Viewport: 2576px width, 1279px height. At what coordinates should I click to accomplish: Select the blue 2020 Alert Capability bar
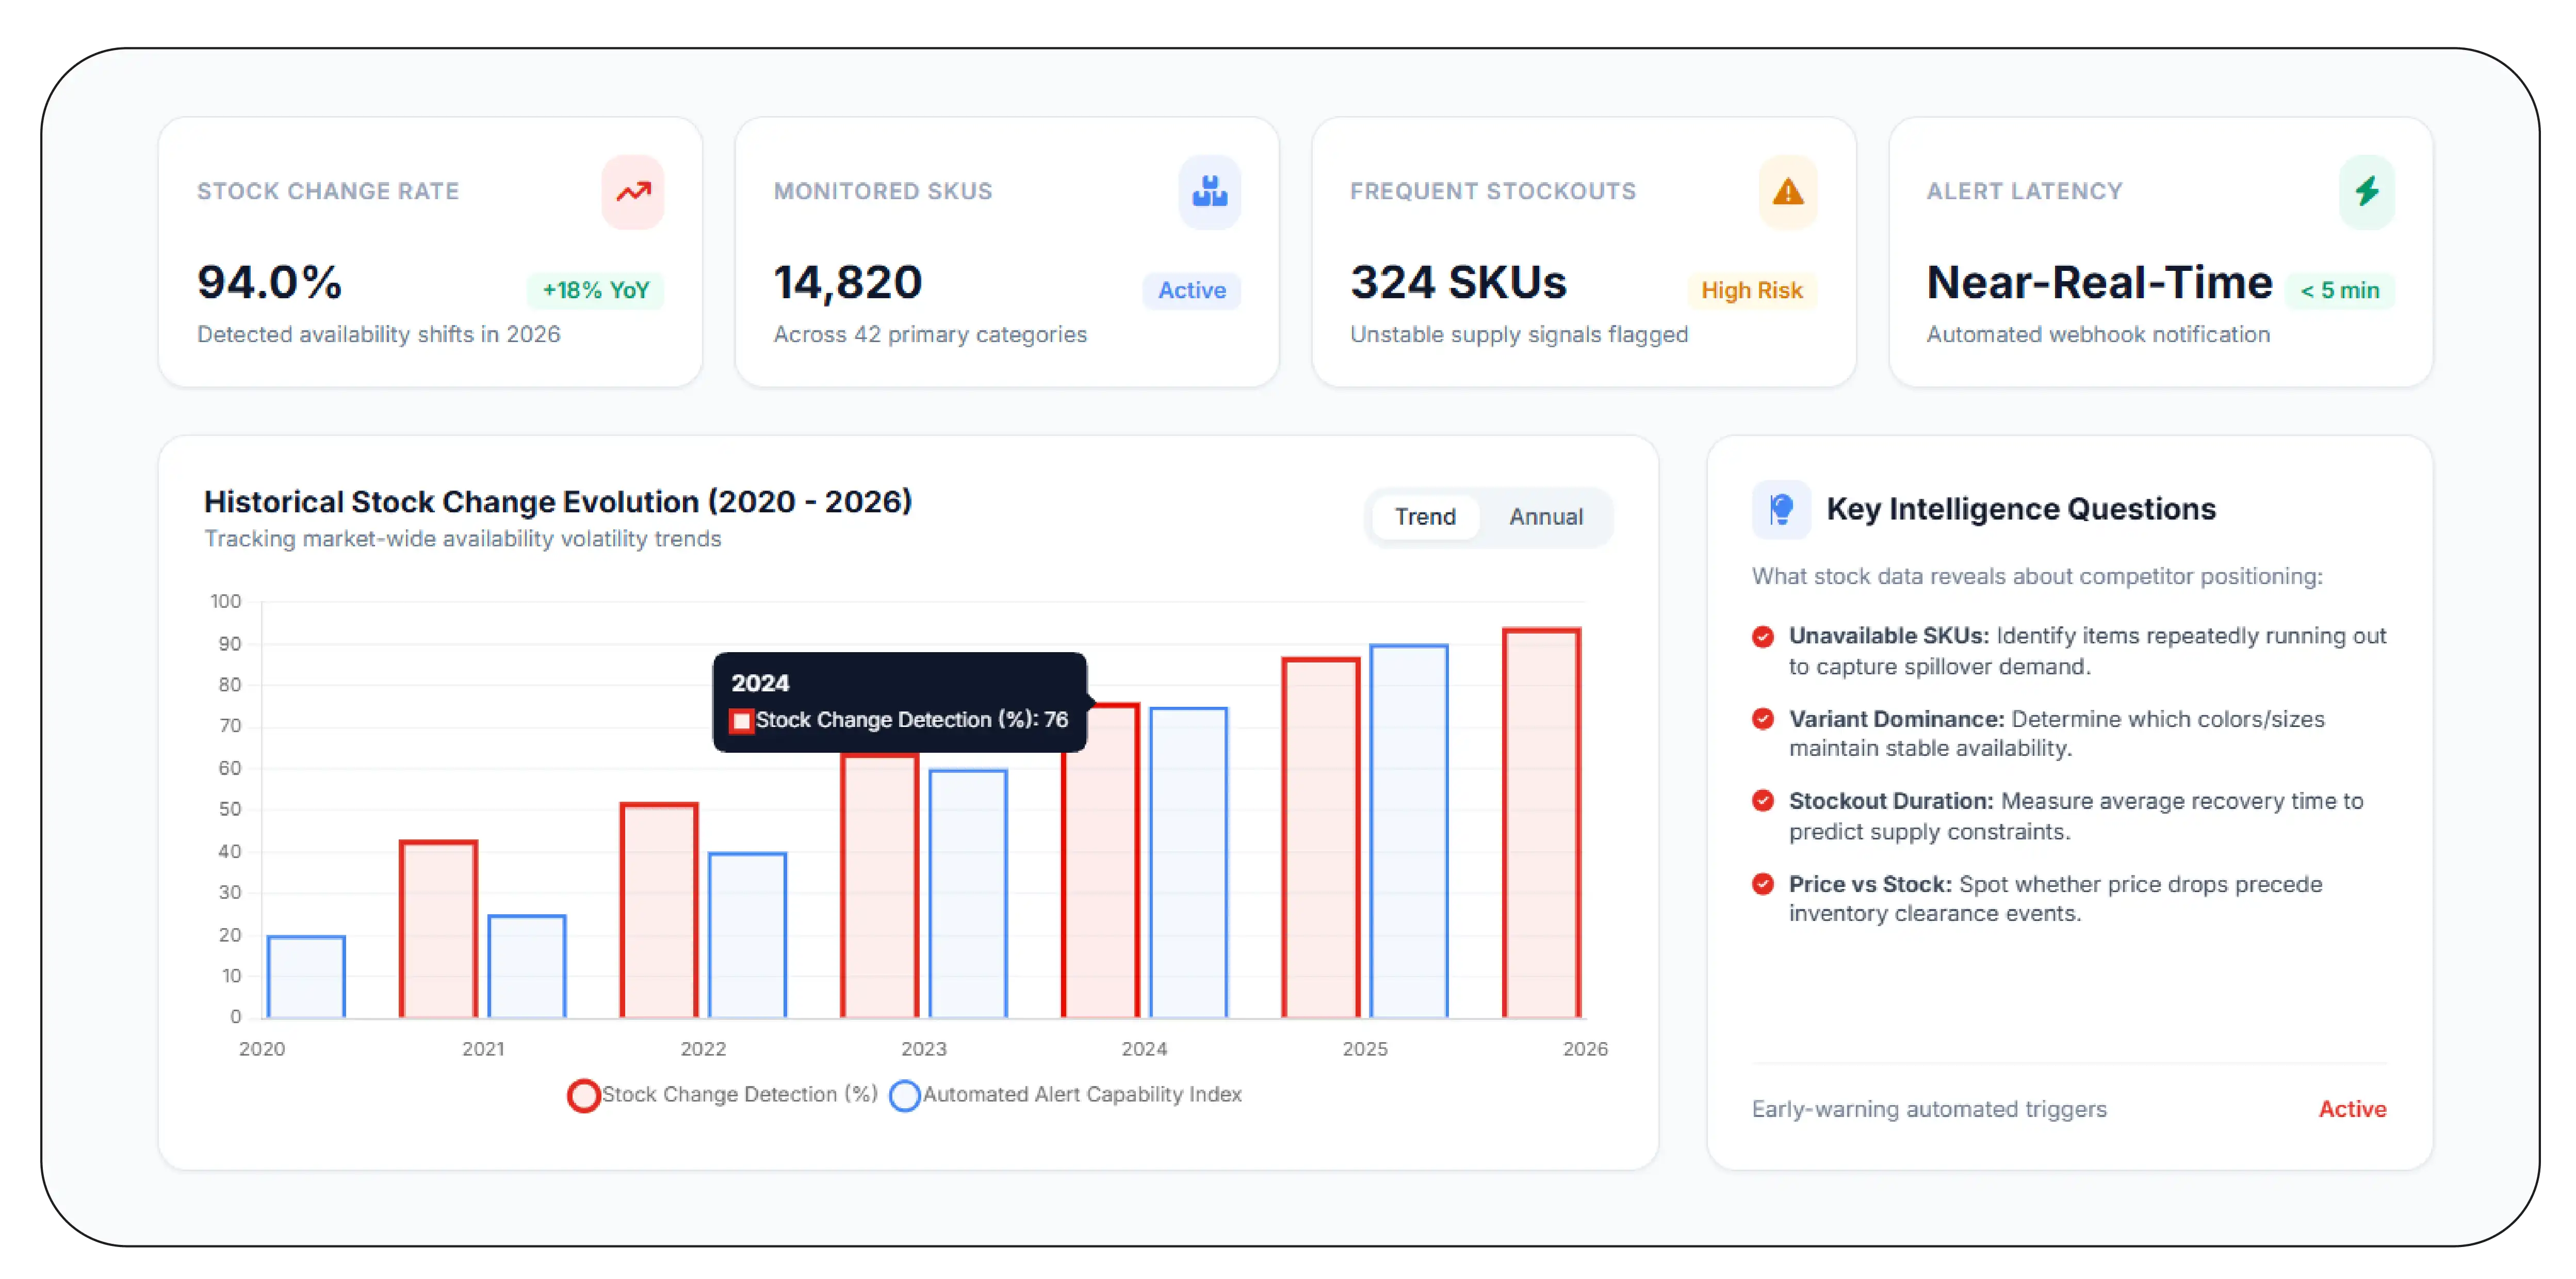tap(306, 977)
